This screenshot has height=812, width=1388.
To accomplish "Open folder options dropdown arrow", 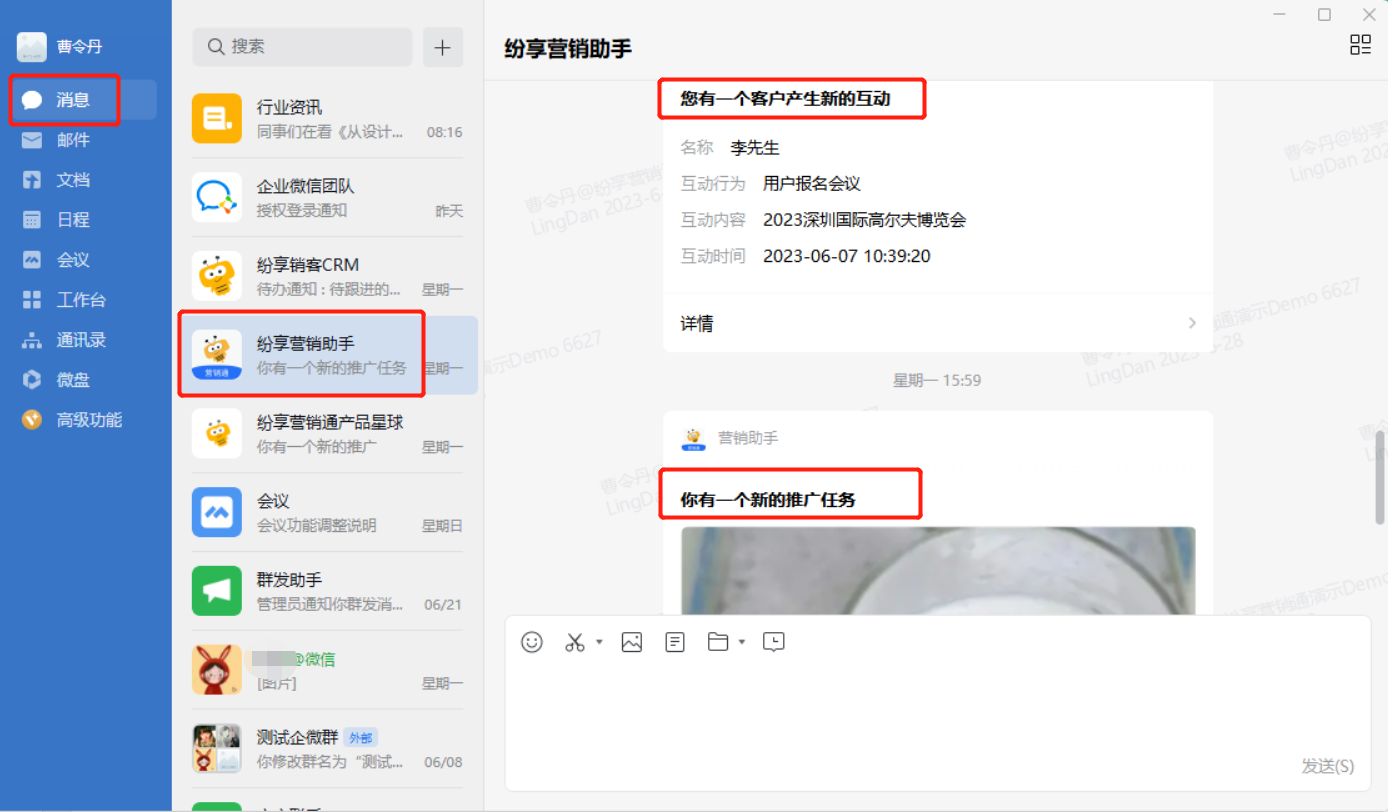I will [x=742, y=642].
